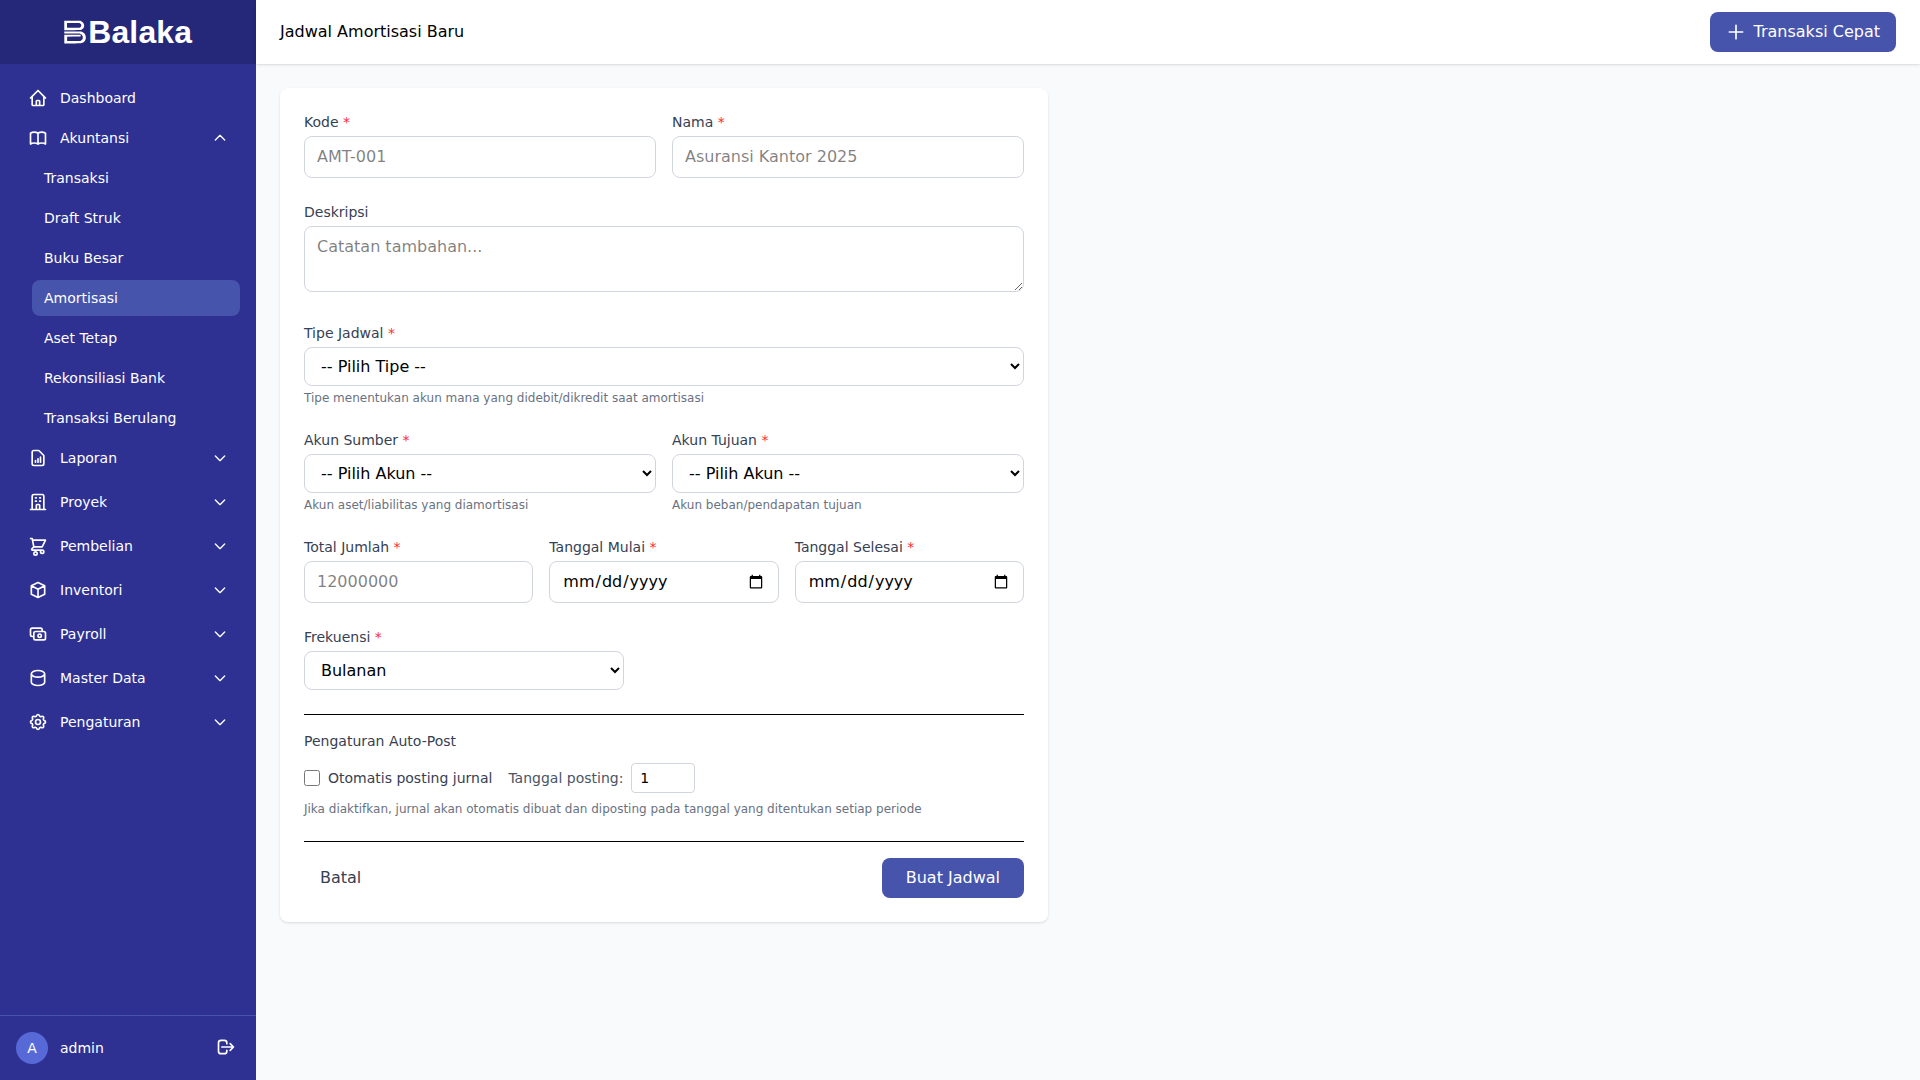Open the Tipe Jadwal dropdown
Viewport: 1920px width, 1080px height.
663,367
